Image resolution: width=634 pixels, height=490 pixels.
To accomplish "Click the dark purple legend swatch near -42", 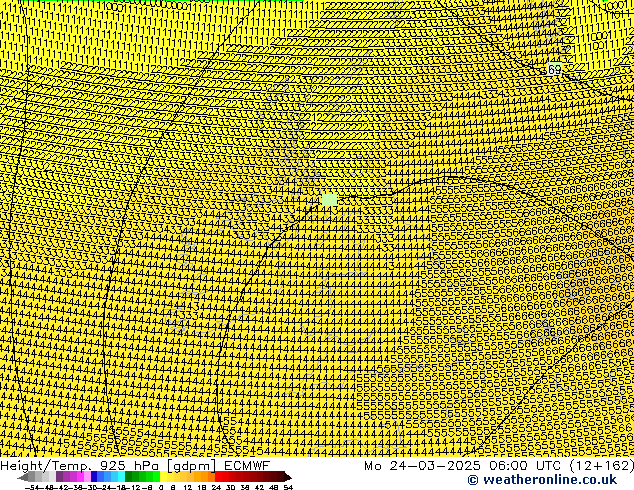I will [x=59, y=477].
